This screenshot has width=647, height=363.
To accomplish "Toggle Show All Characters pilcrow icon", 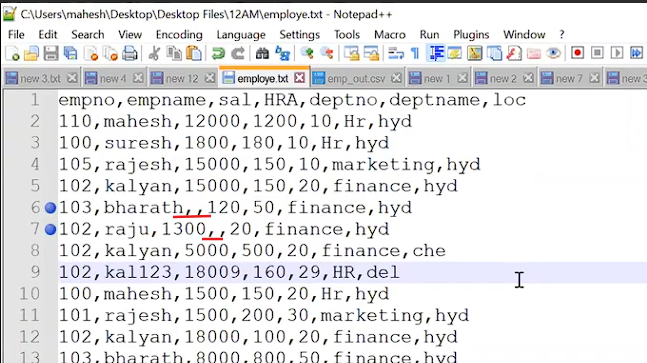I will pos(415,53).
